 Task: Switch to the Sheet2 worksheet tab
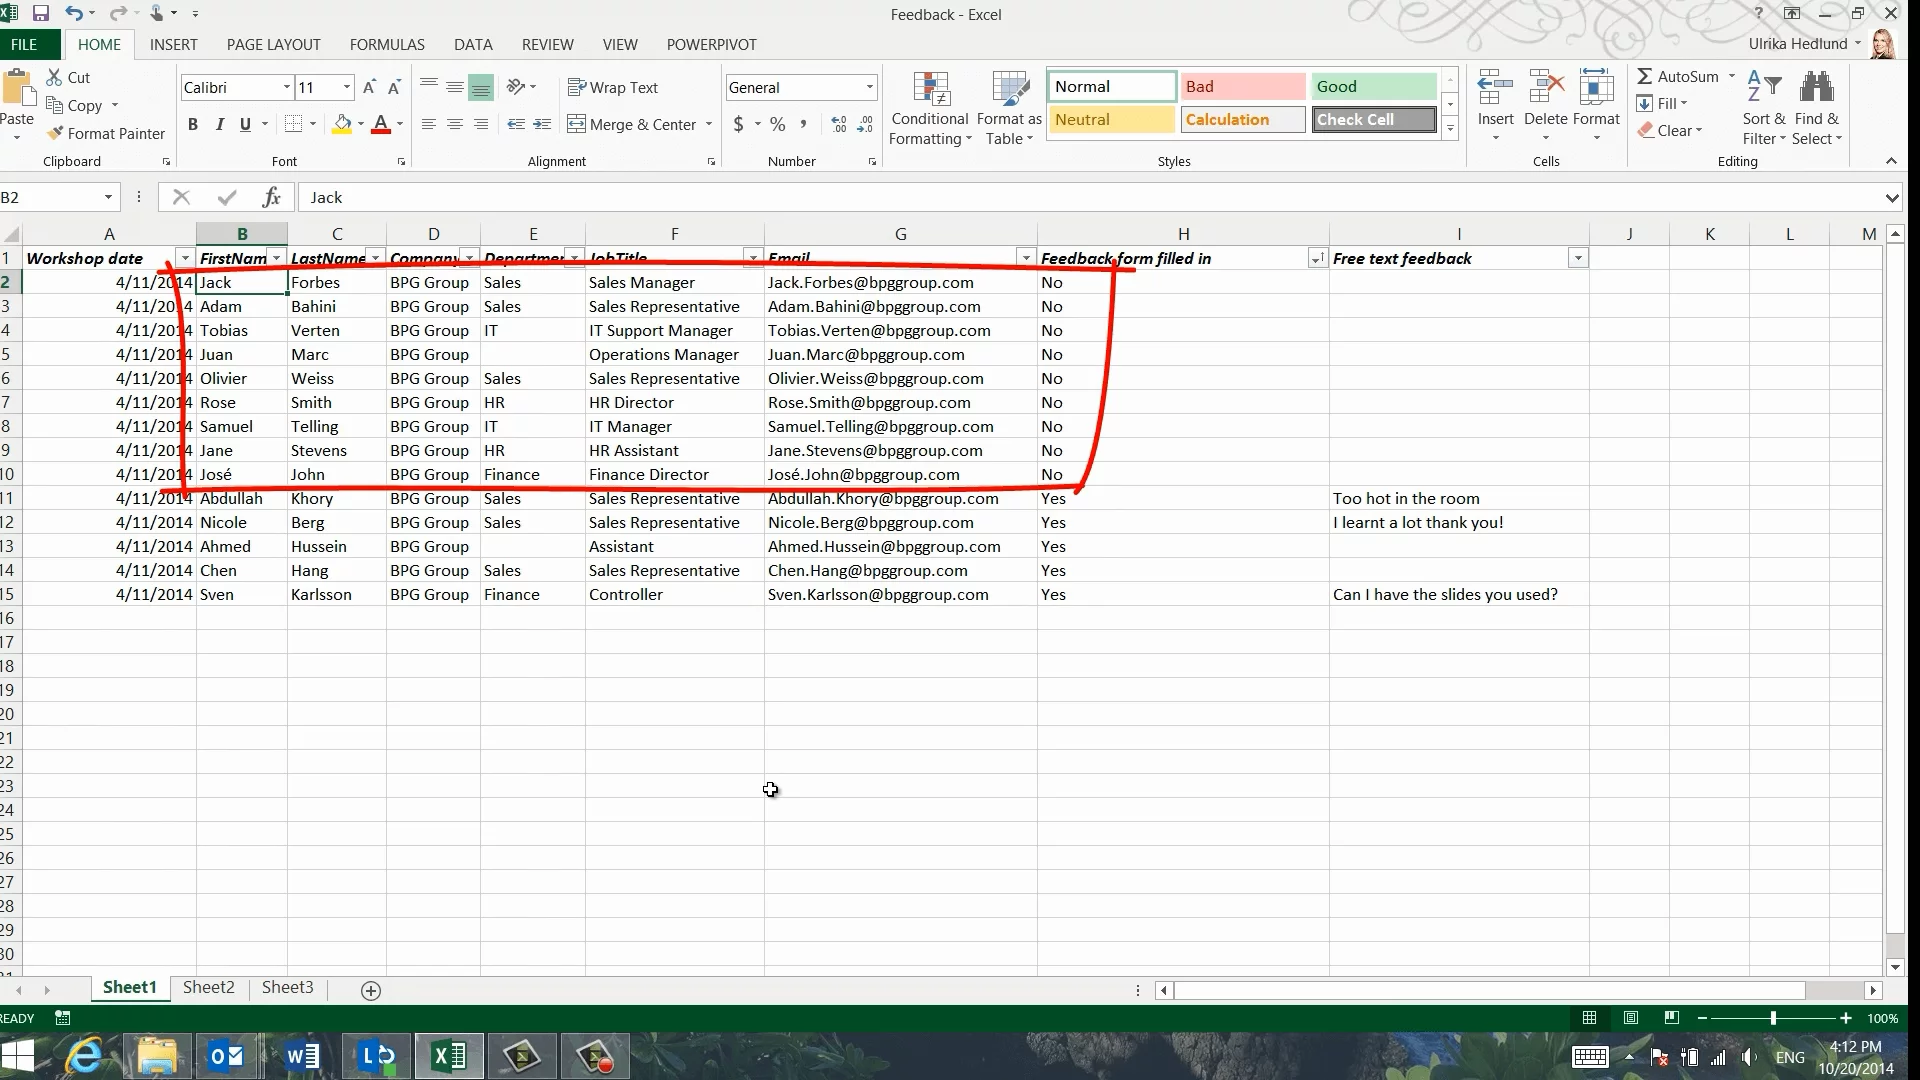pos(208,988)
